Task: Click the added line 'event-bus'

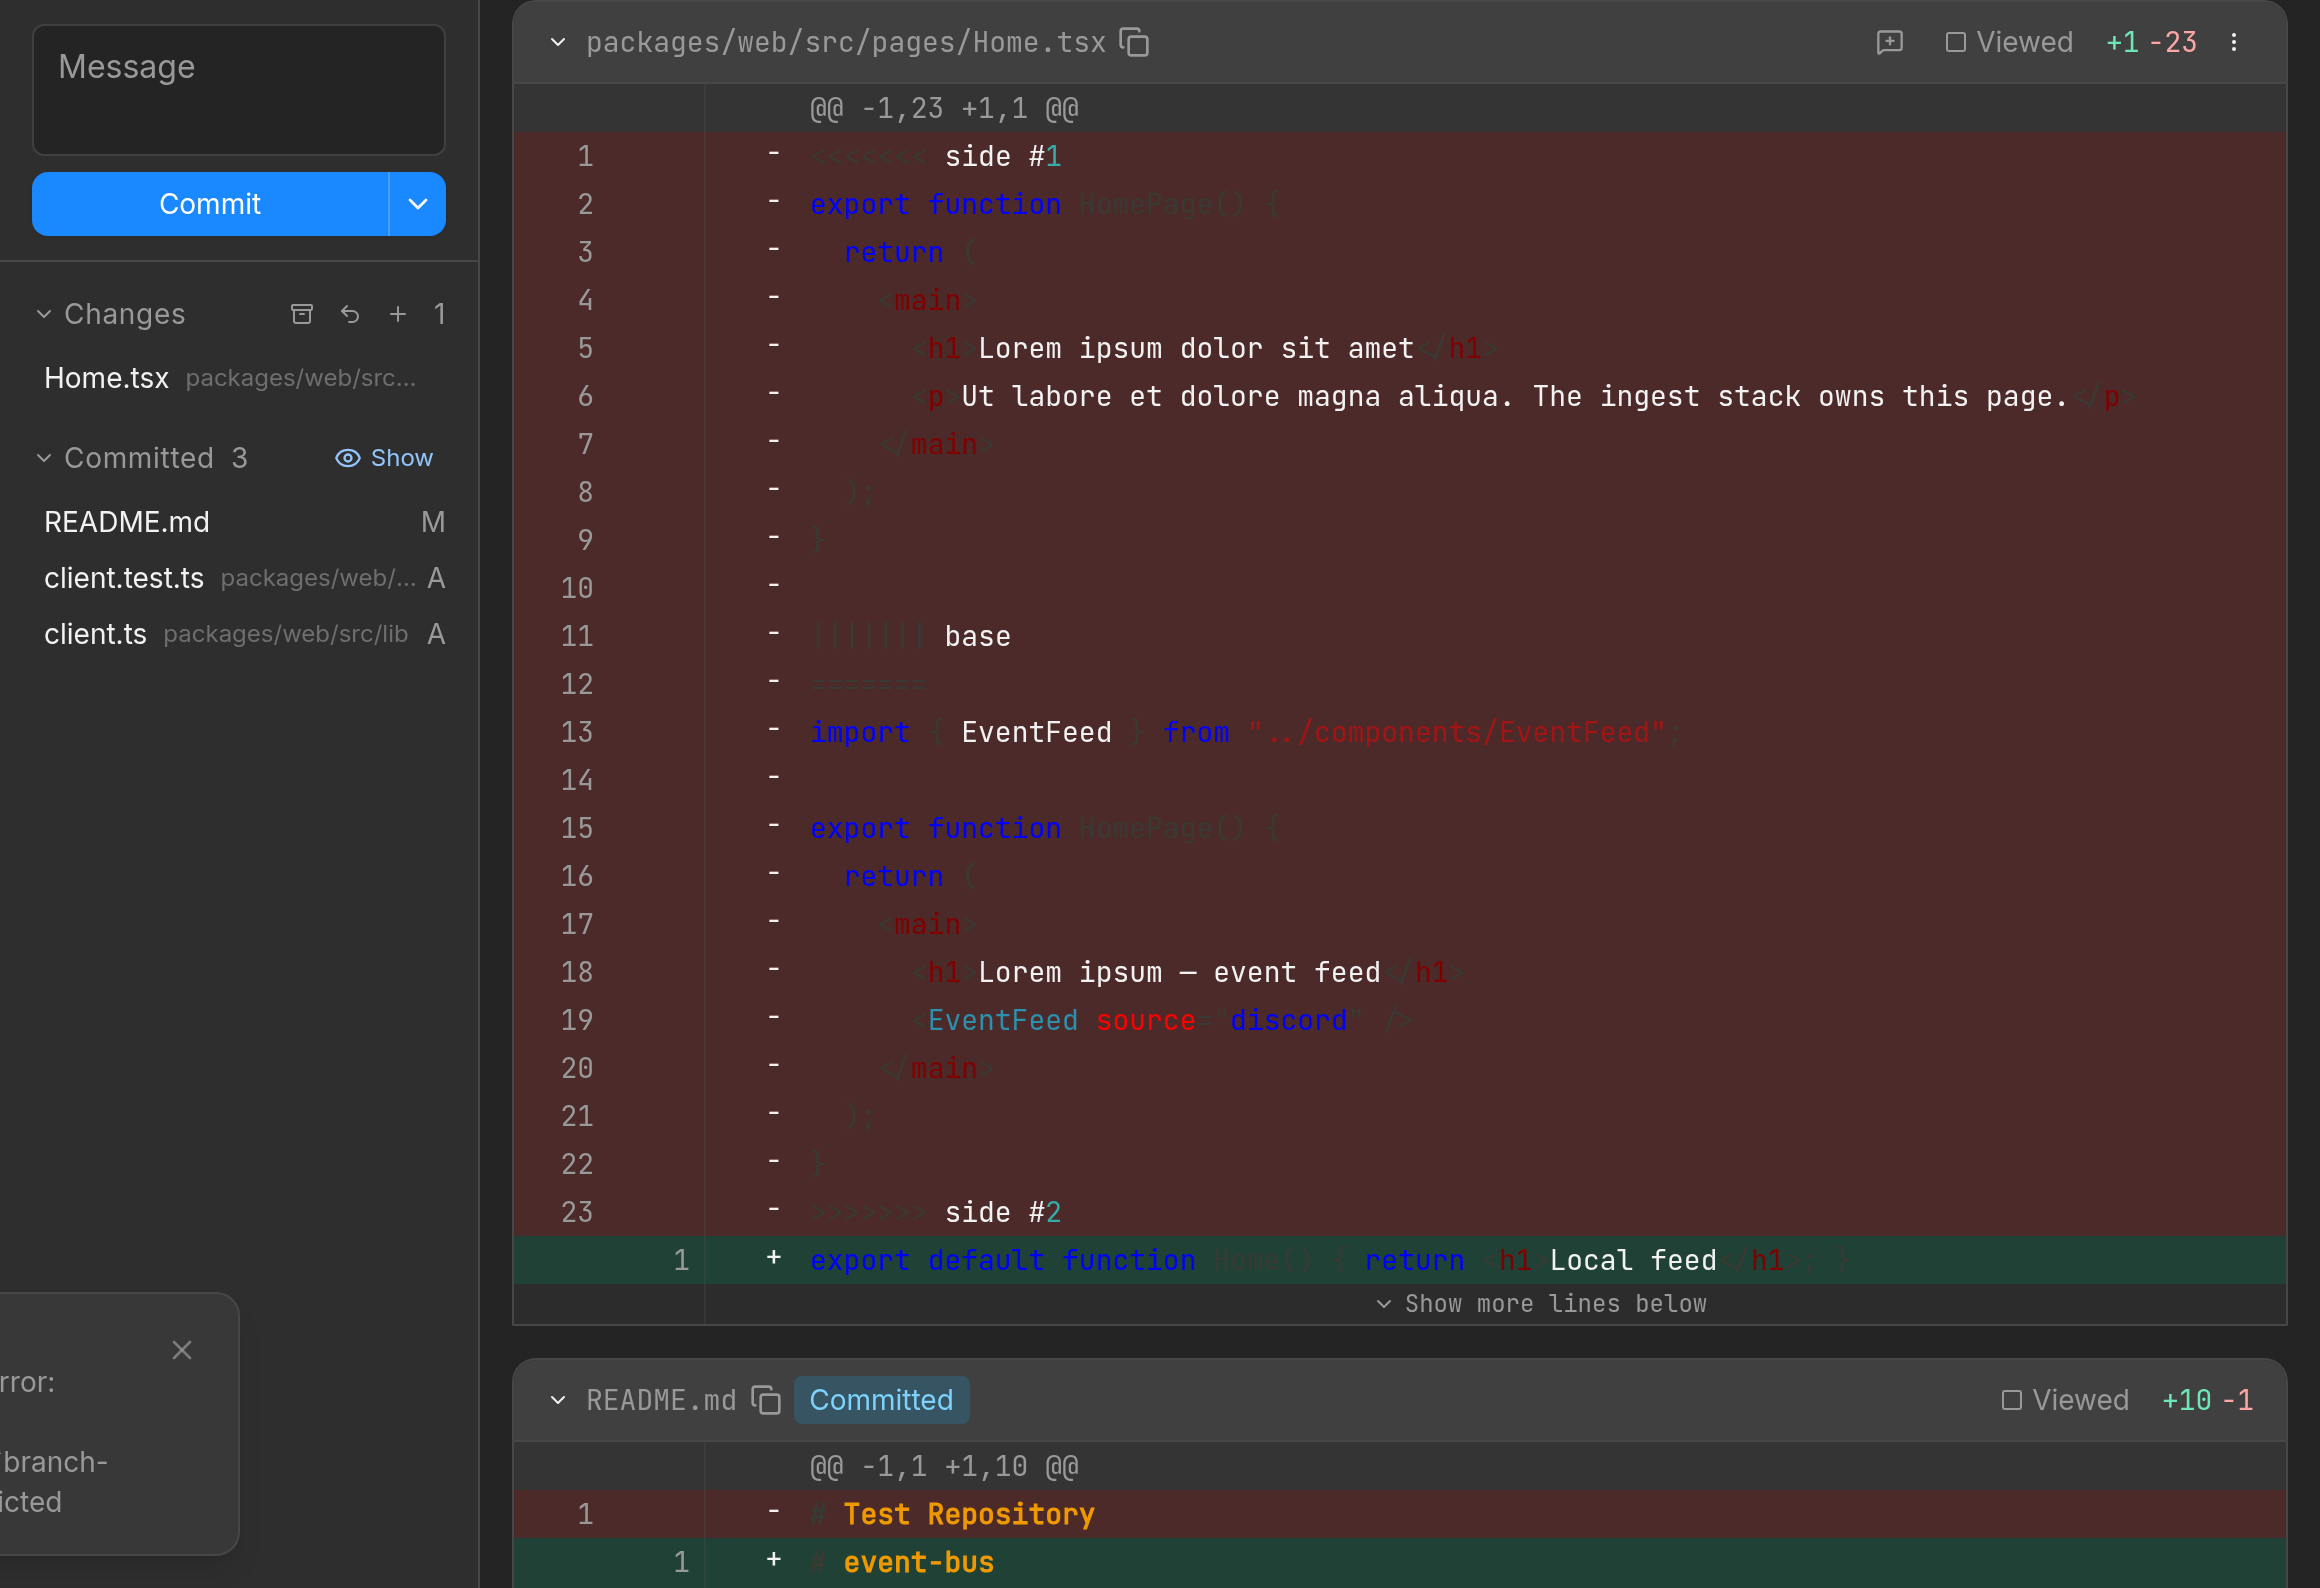Action: click(x=1400, y=1562)
